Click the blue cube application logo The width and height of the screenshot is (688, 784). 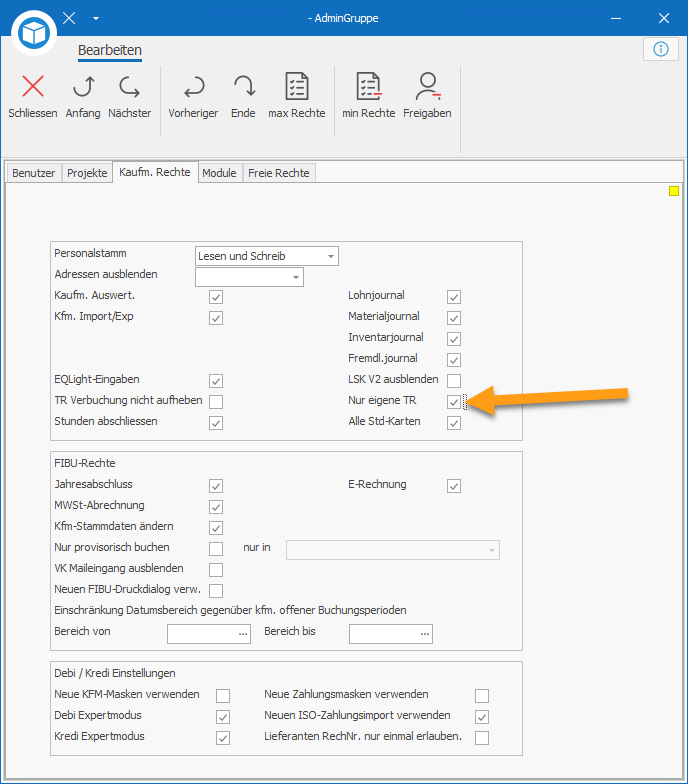pos(34,34)
